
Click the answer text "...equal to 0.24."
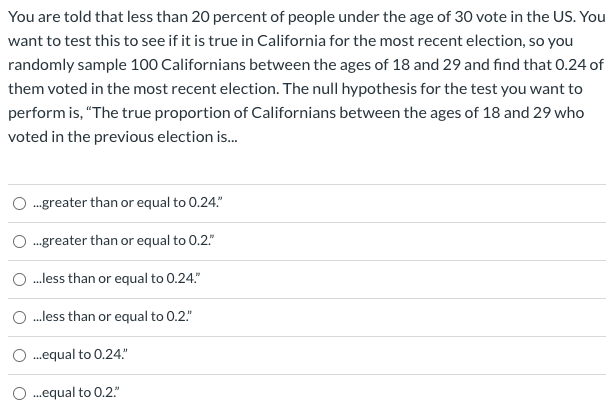click(81, 355)
